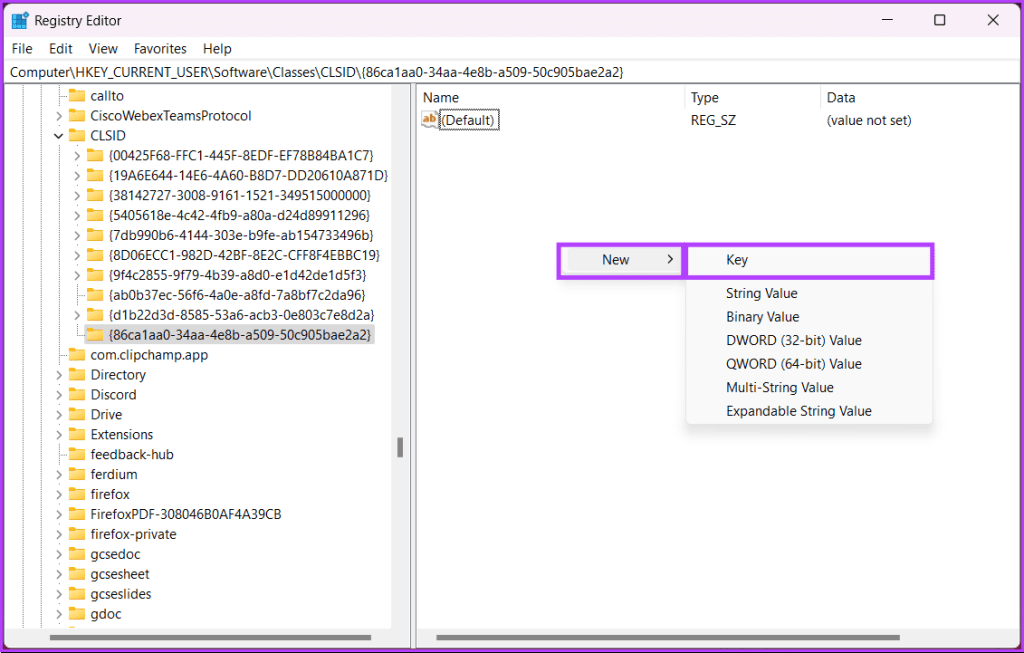This screenshot has width=1024, height=653.
Task: Click the Data column header
Action: (920, 97)
